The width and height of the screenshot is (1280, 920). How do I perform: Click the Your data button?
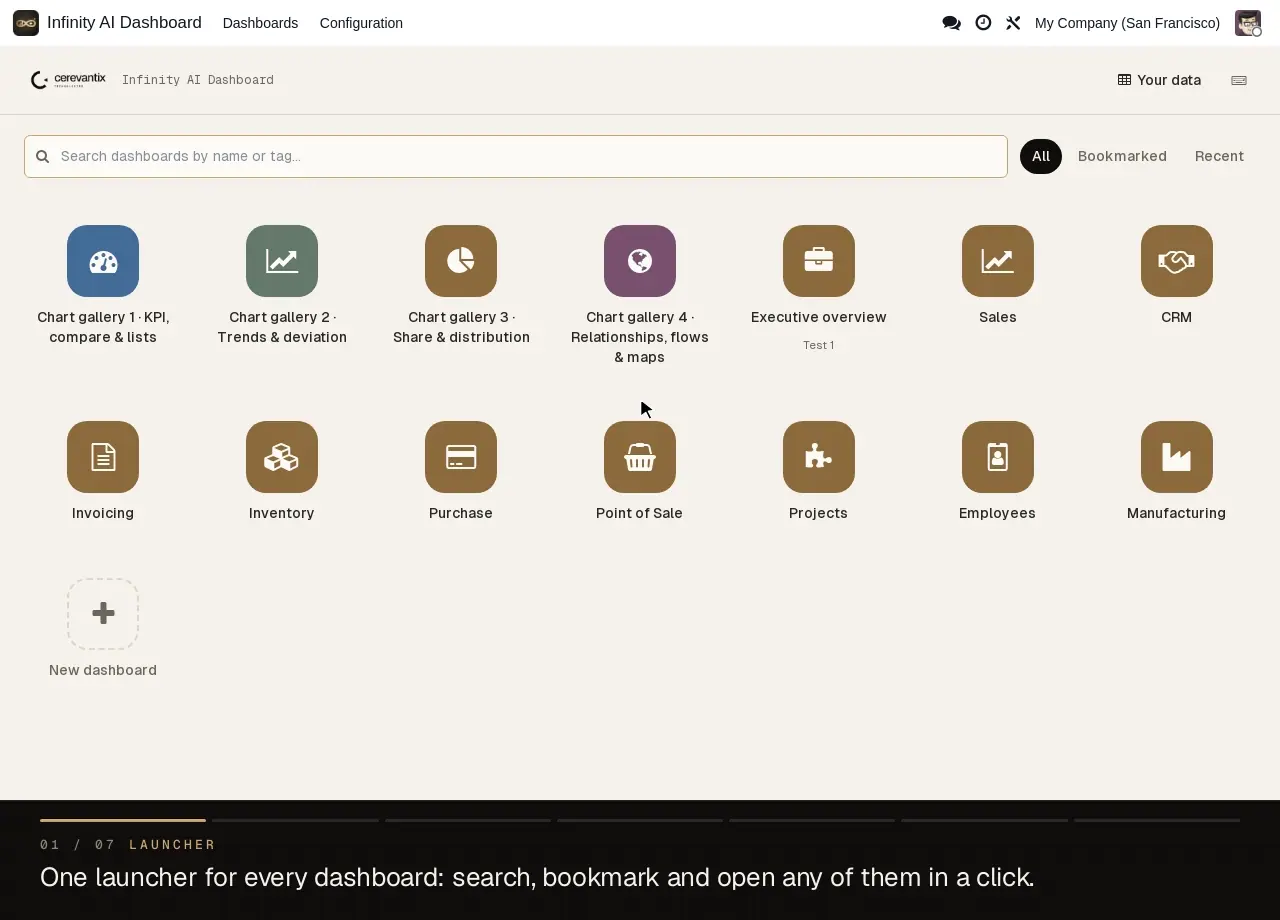pos(1159,80)
